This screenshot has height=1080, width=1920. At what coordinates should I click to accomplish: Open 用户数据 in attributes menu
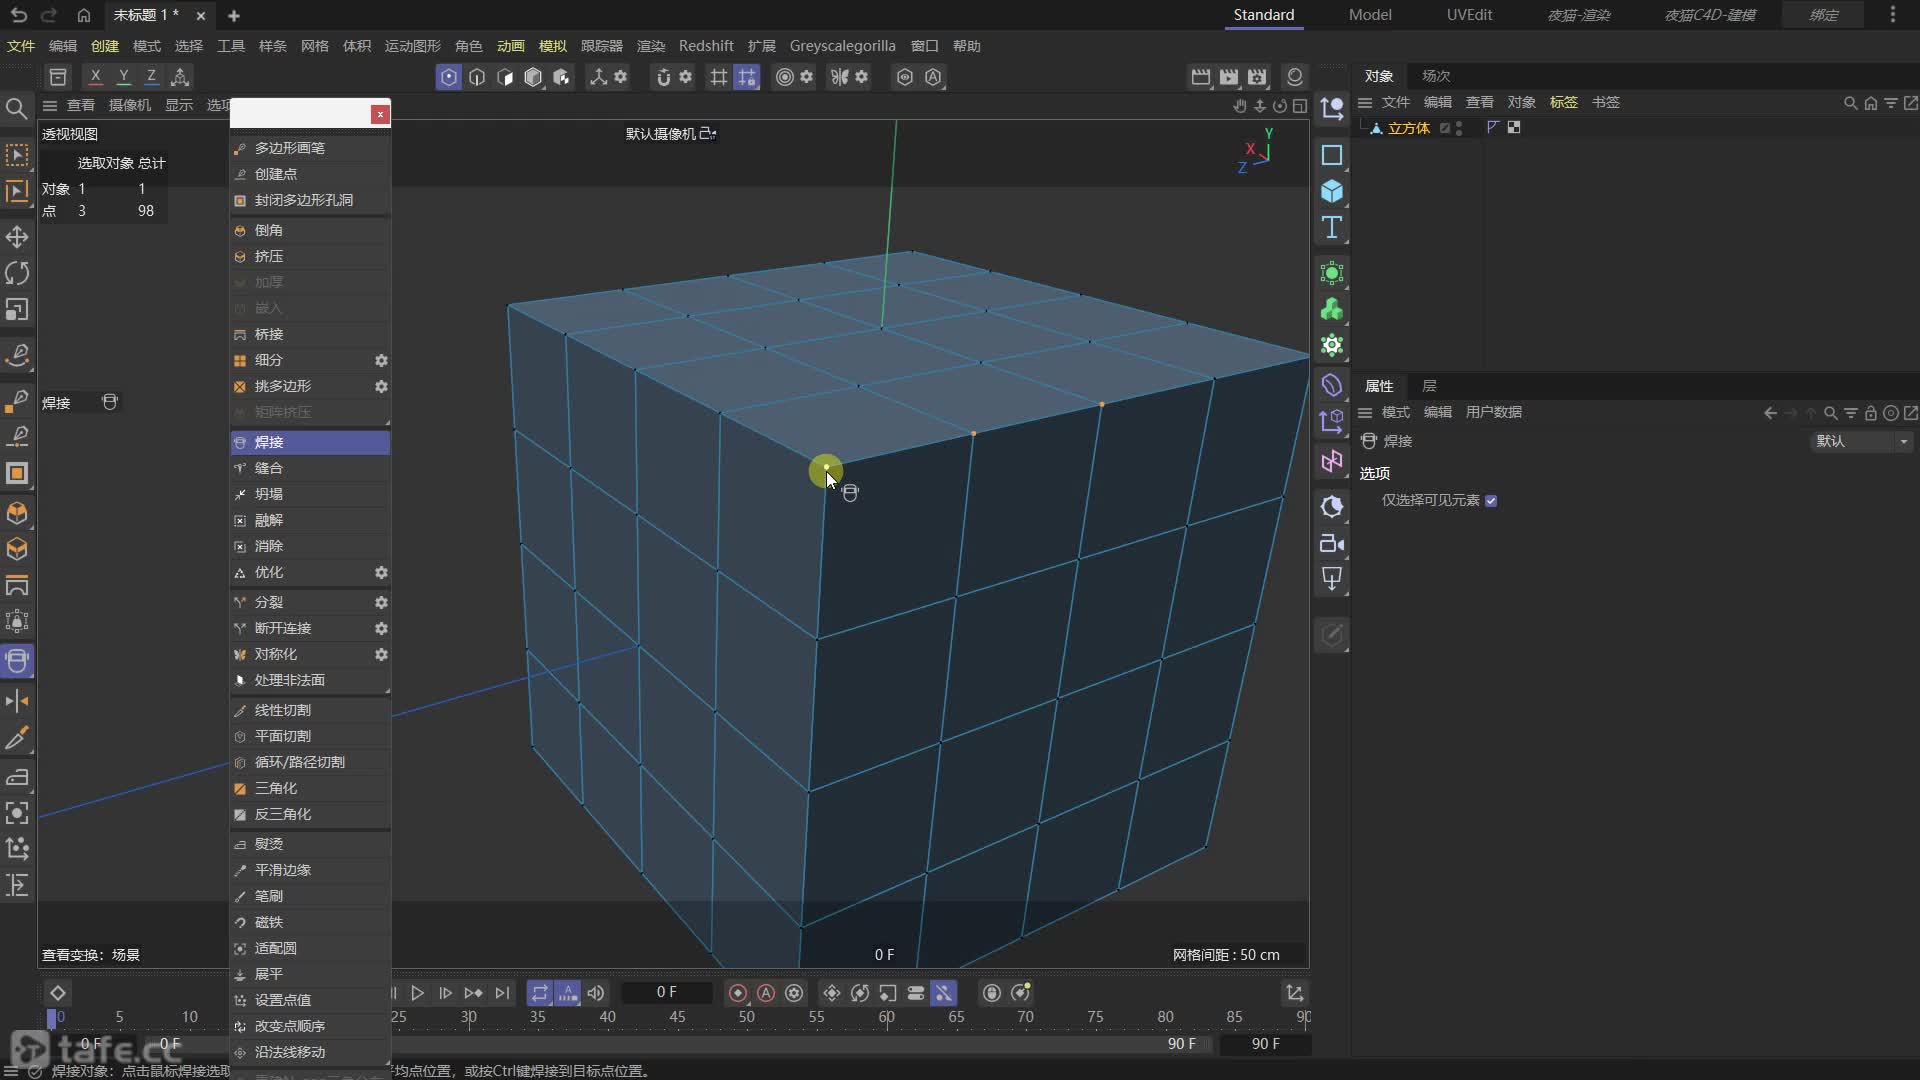click(1493, 412)
